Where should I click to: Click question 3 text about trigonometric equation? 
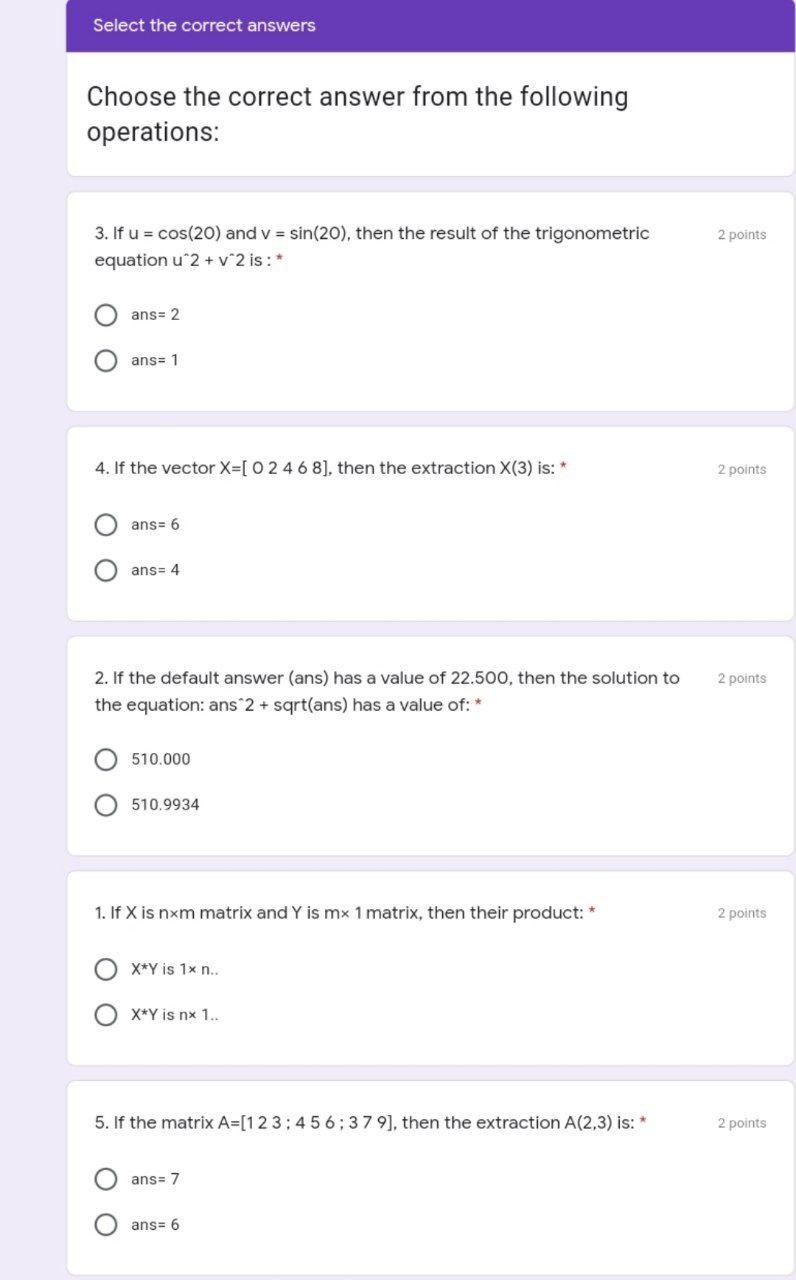[370, 245]
